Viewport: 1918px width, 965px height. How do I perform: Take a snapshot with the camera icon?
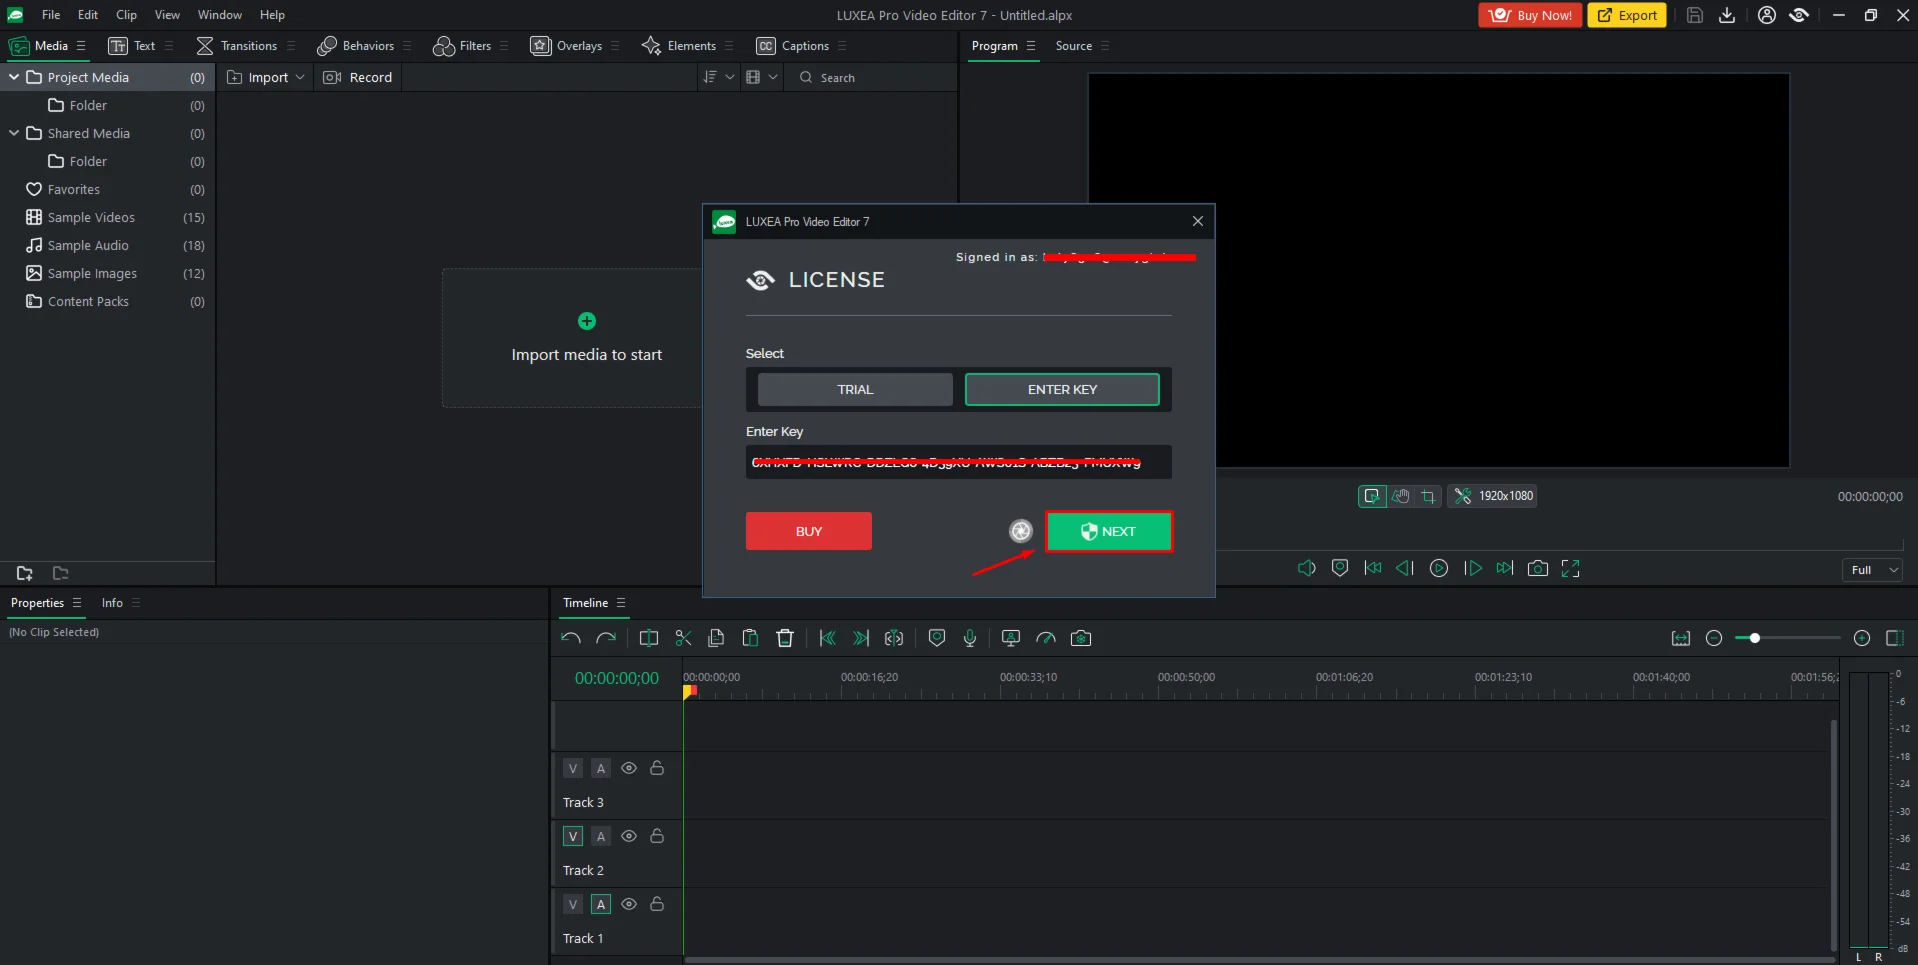click(1538, 568)
